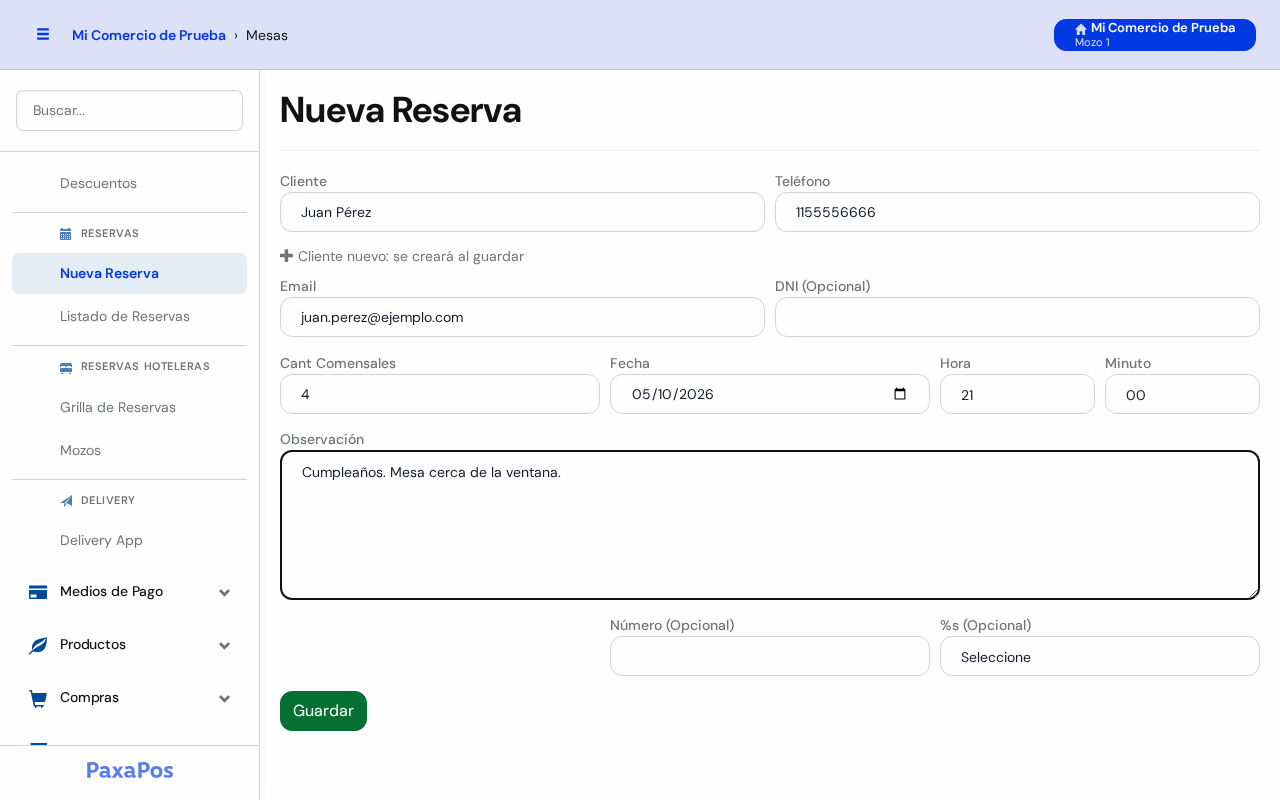The image size is (1280, 800).
Task: Click the Observación text area
Action: coord(770,525)
